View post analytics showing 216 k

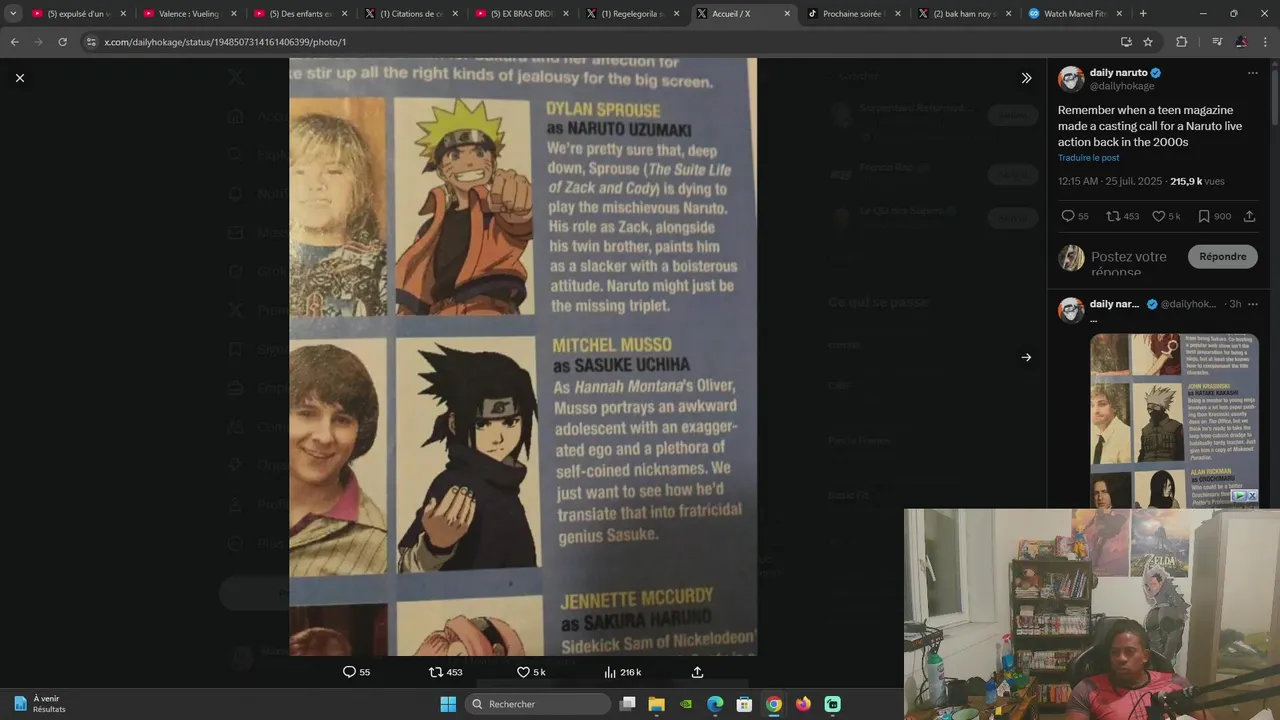622,672
